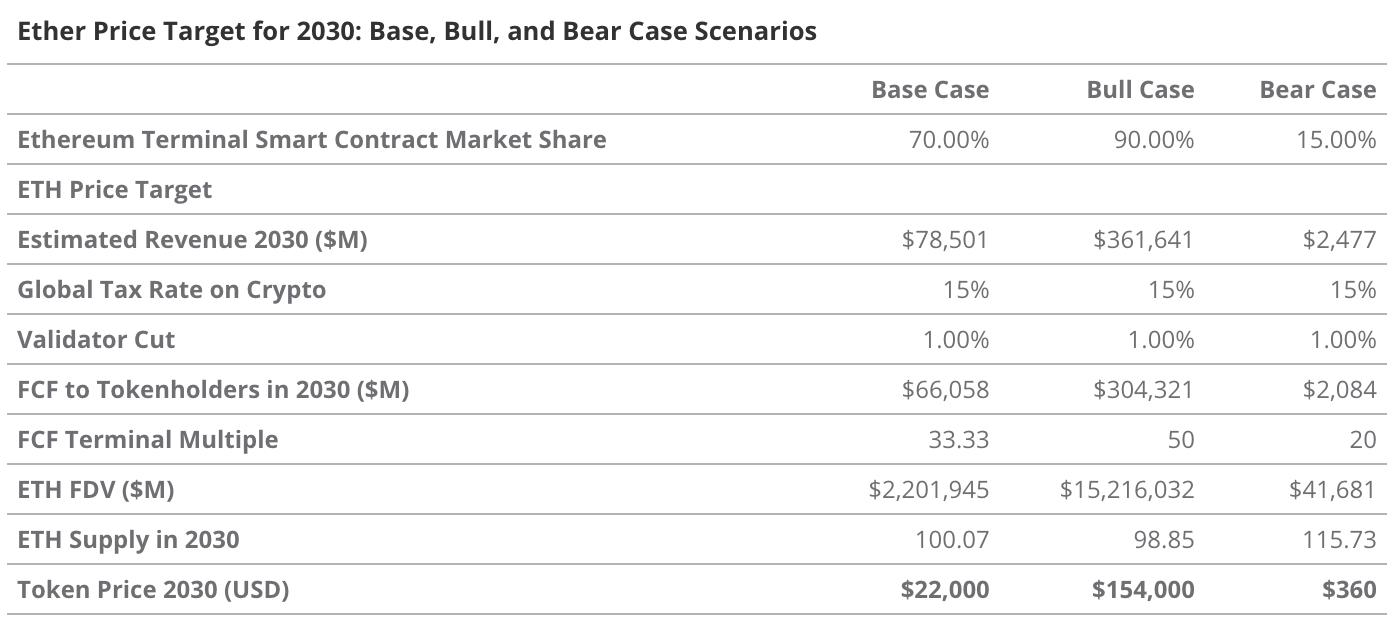Click the Token Price 2030 (USD) label
Image resolution: width=1394 pixels, height=636 pixels.
(x=153, y=590)
